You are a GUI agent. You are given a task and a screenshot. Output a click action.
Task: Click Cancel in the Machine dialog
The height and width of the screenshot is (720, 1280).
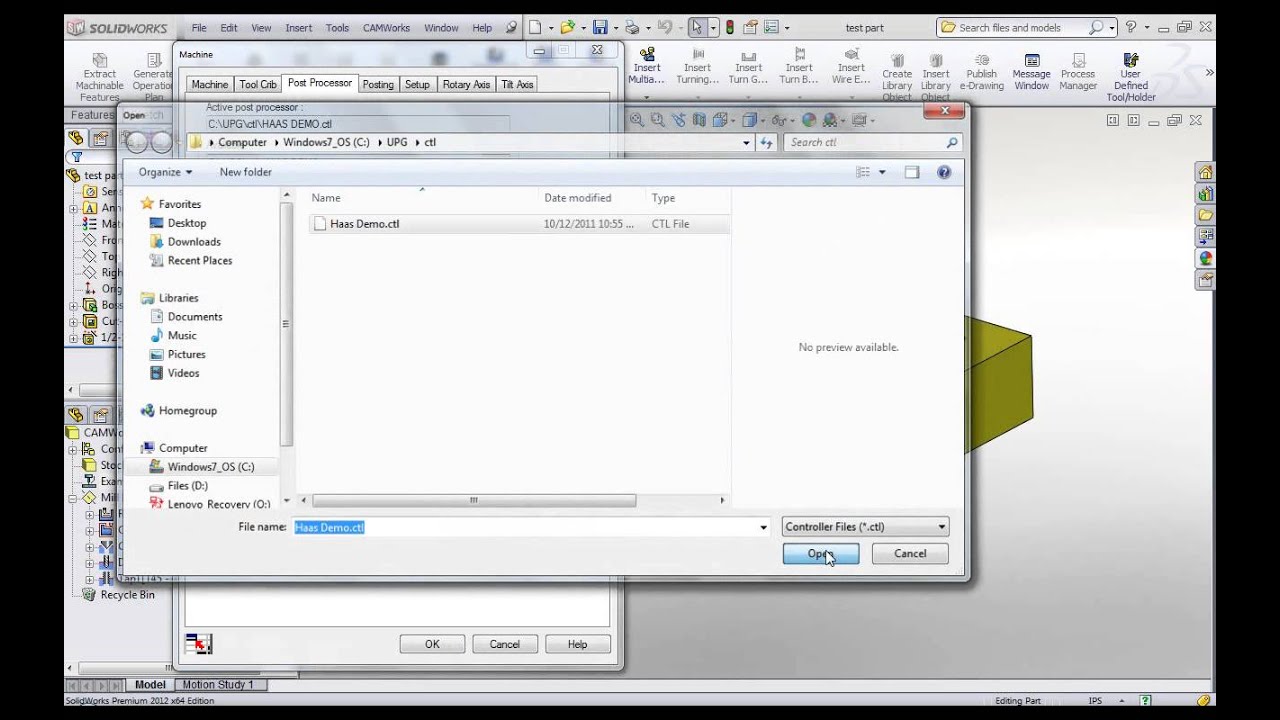click(504, 644)
